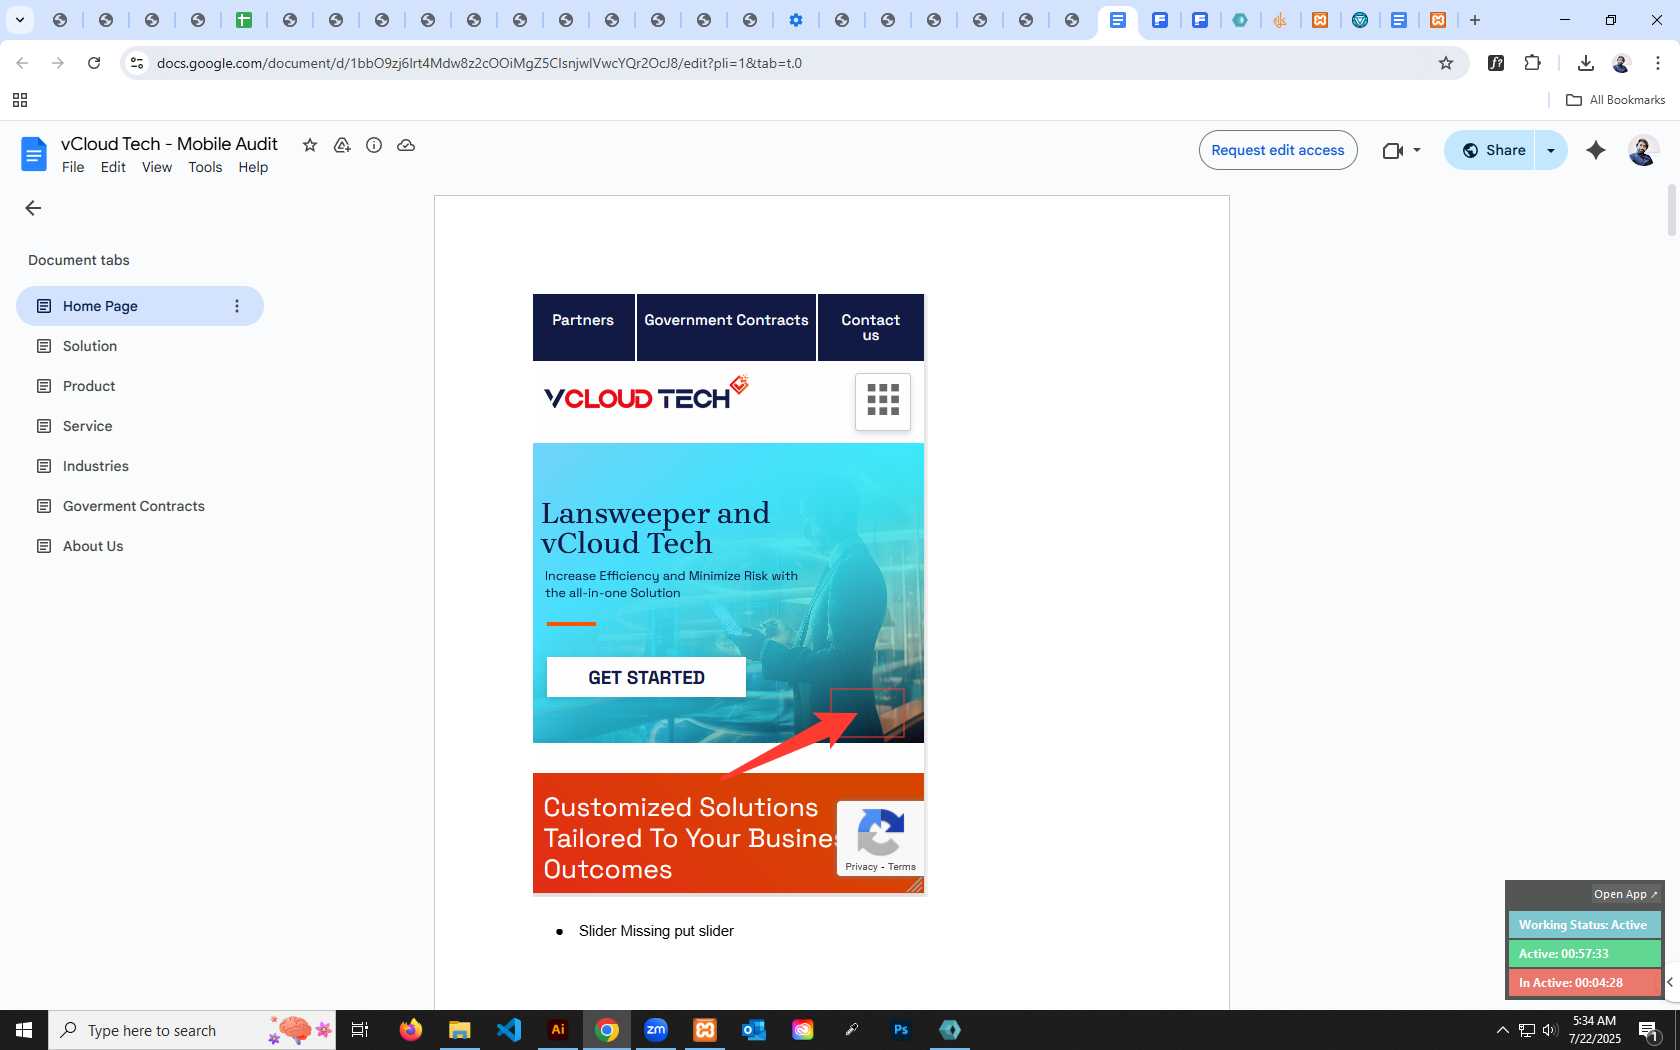The width and height of the screenshot is (1680, 1050).
Task: Switch to Goverment Contracts document tab
Action: click(x=134, y=506)
